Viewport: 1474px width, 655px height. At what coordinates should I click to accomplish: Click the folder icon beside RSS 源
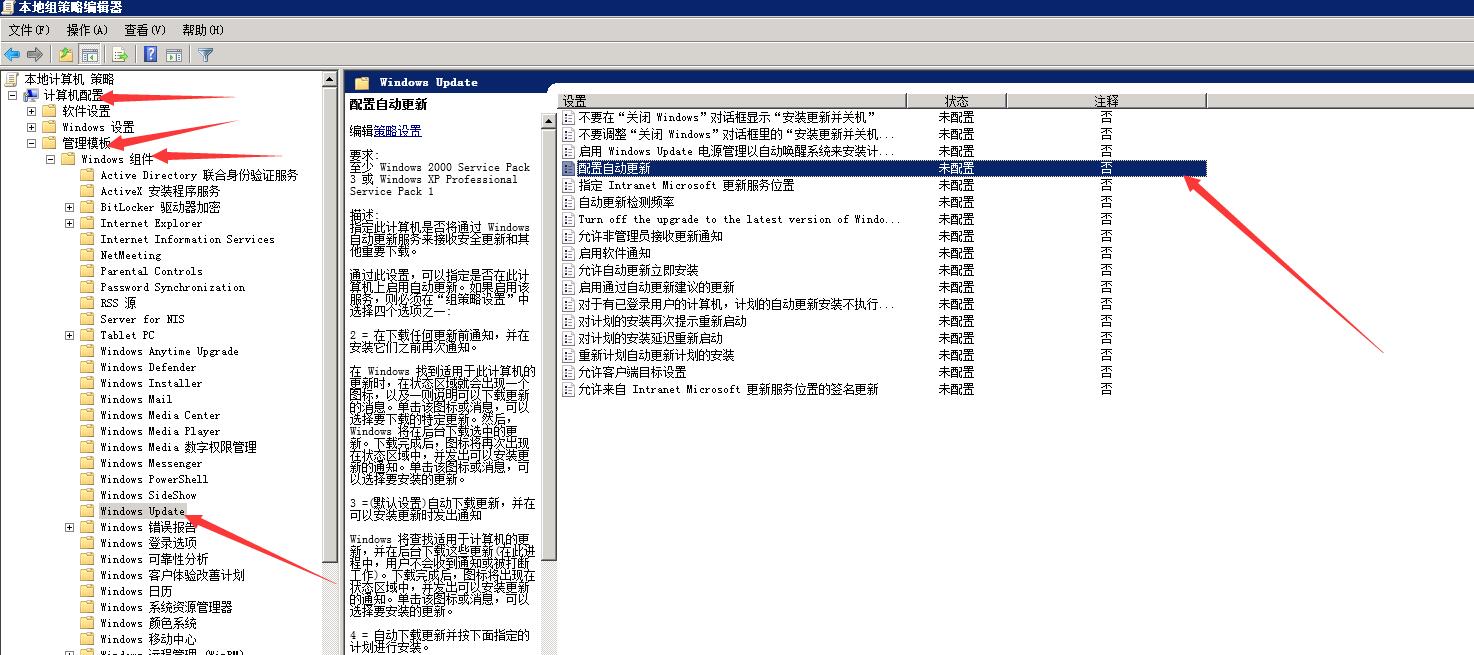pyautogui.click(x=88, y=303)
